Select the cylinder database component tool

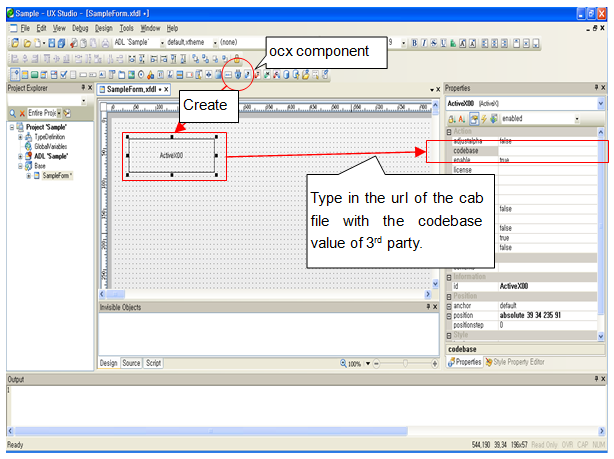point(286,74)
